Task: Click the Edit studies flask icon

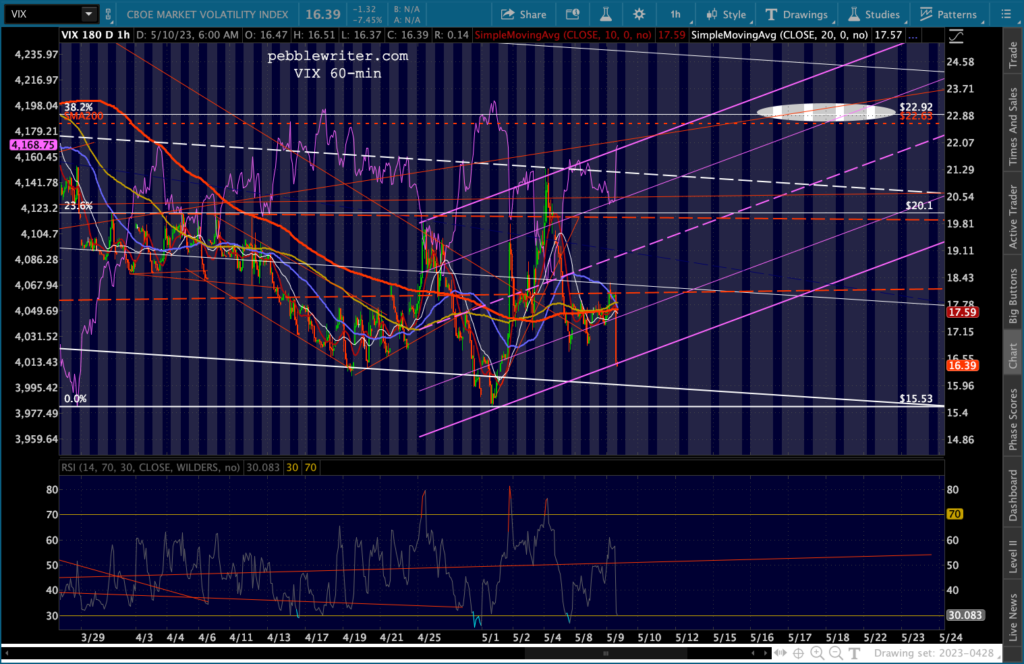Action: pos(604,15)
